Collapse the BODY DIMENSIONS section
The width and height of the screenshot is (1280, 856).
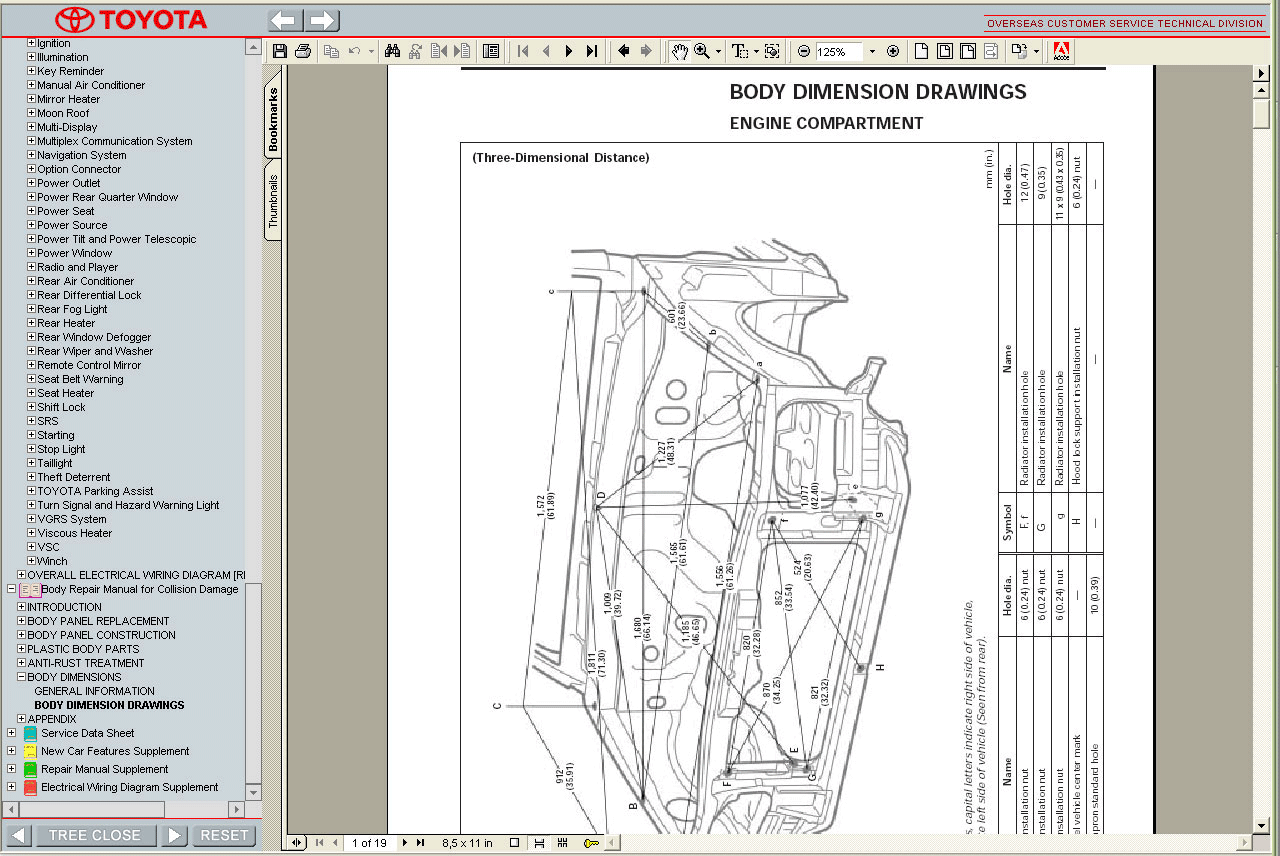(21, 677)
